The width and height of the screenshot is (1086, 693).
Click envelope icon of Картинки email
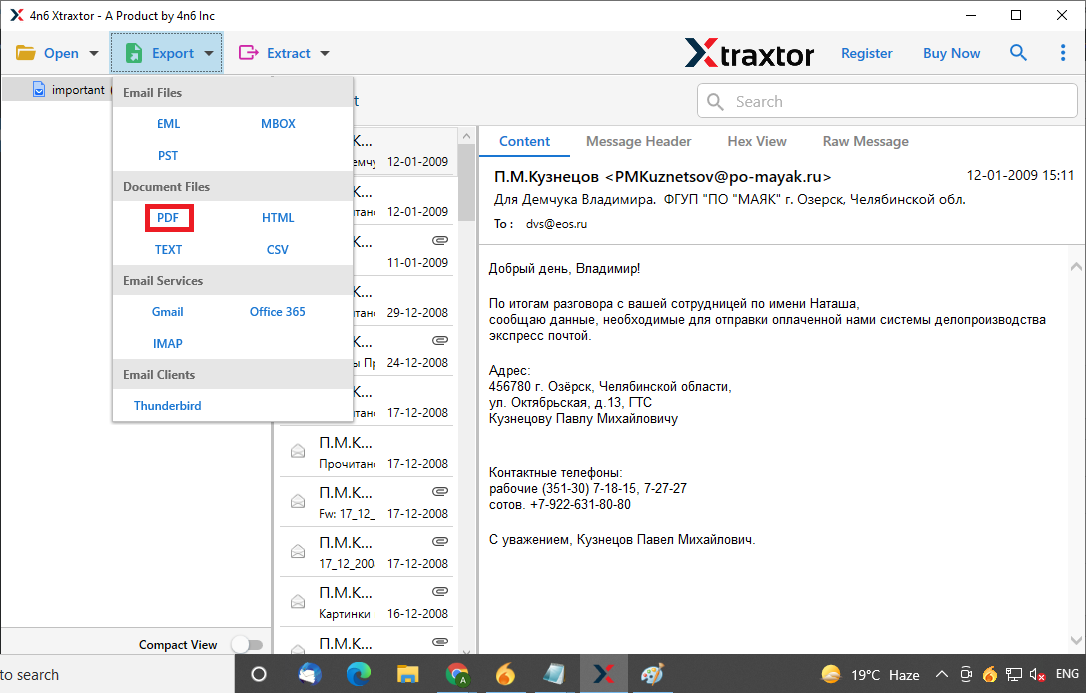(x=298, y=601)
